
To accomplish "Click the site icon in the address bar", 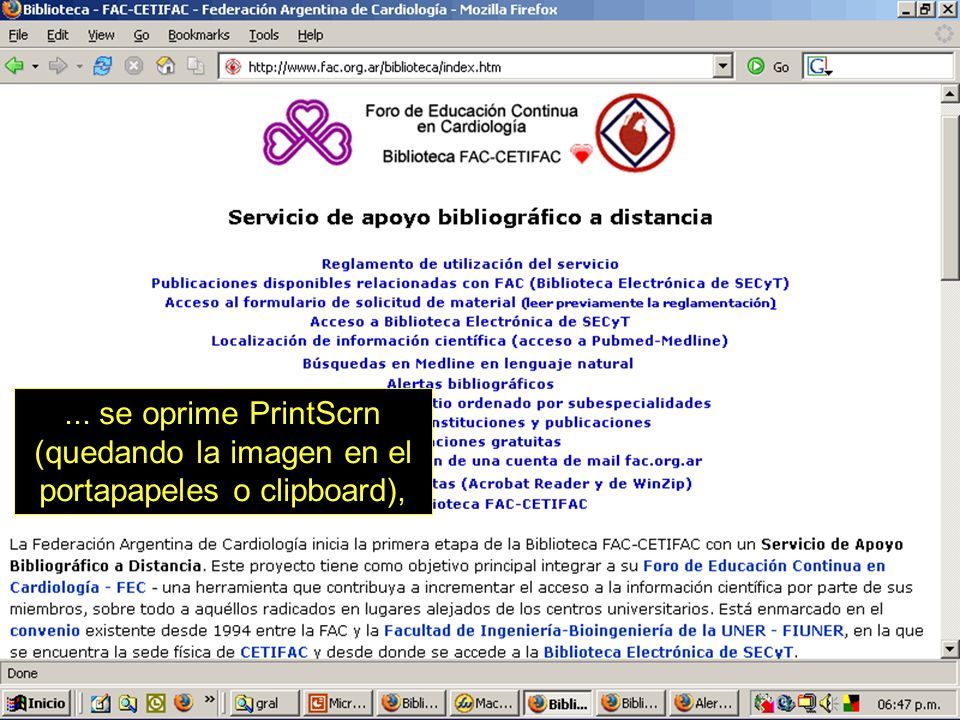I will tap(233, 67).
